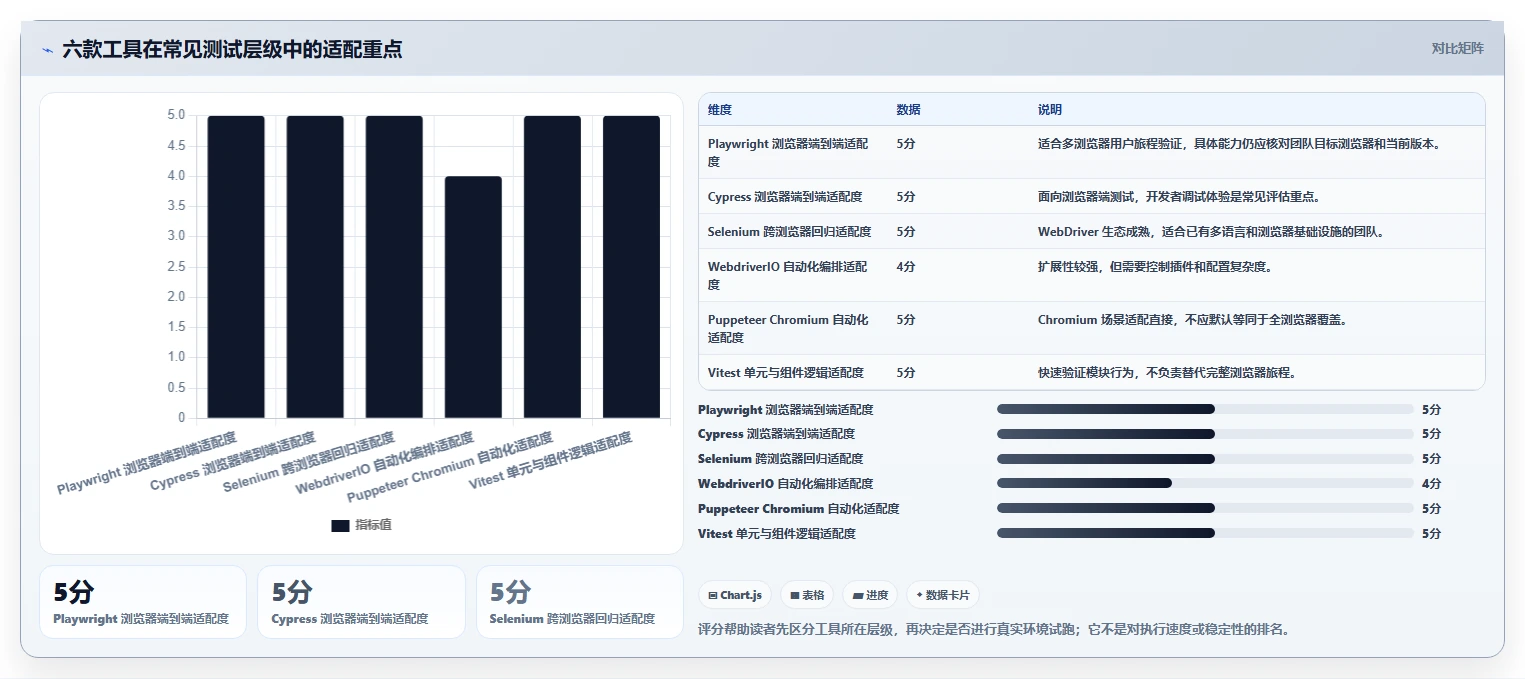The width and height of the screenshot is (1525, 679).
Task: Click the 4.0 y-axis tick label
Action: pos(175,176)
